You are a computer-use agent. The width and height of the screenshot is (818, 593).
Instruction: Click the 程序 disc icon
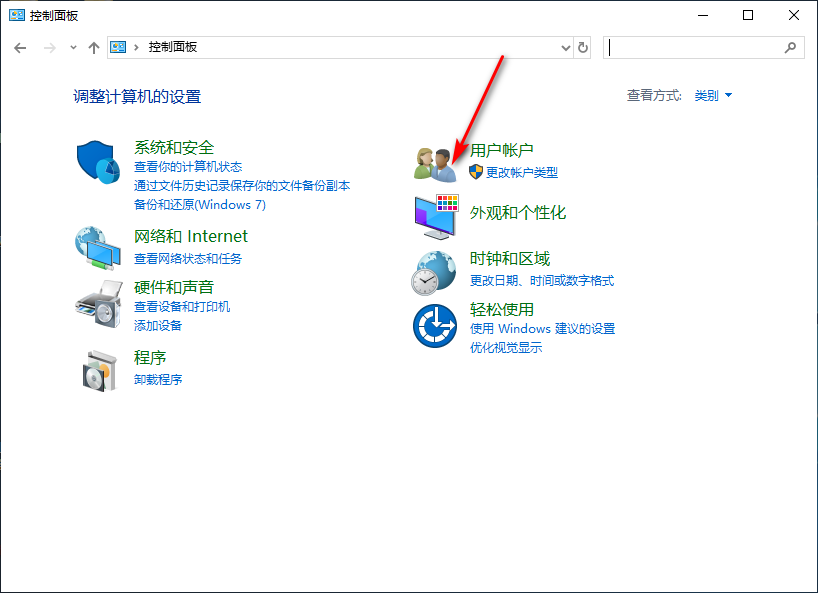97,370
